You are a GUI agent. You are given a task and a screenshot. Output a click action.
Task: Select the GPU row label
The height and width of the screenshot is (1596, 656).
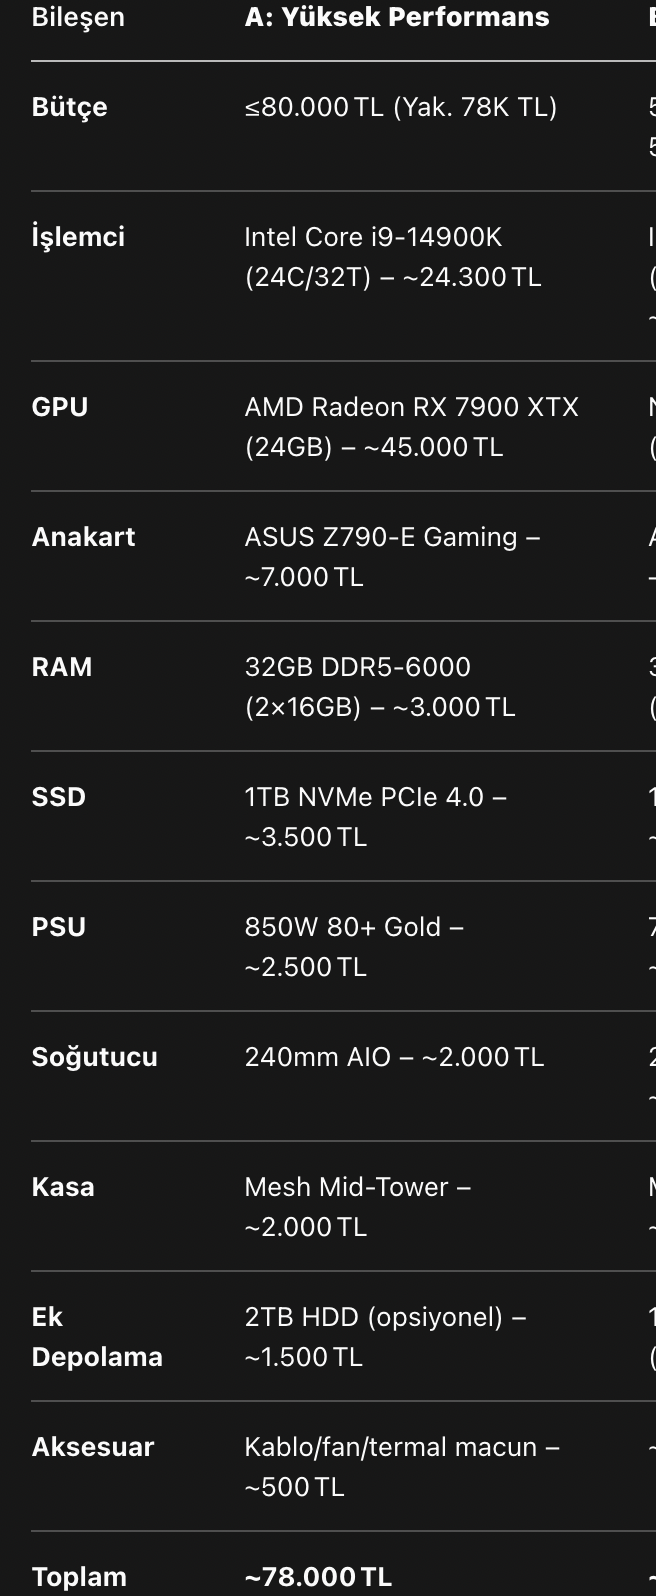60,407
